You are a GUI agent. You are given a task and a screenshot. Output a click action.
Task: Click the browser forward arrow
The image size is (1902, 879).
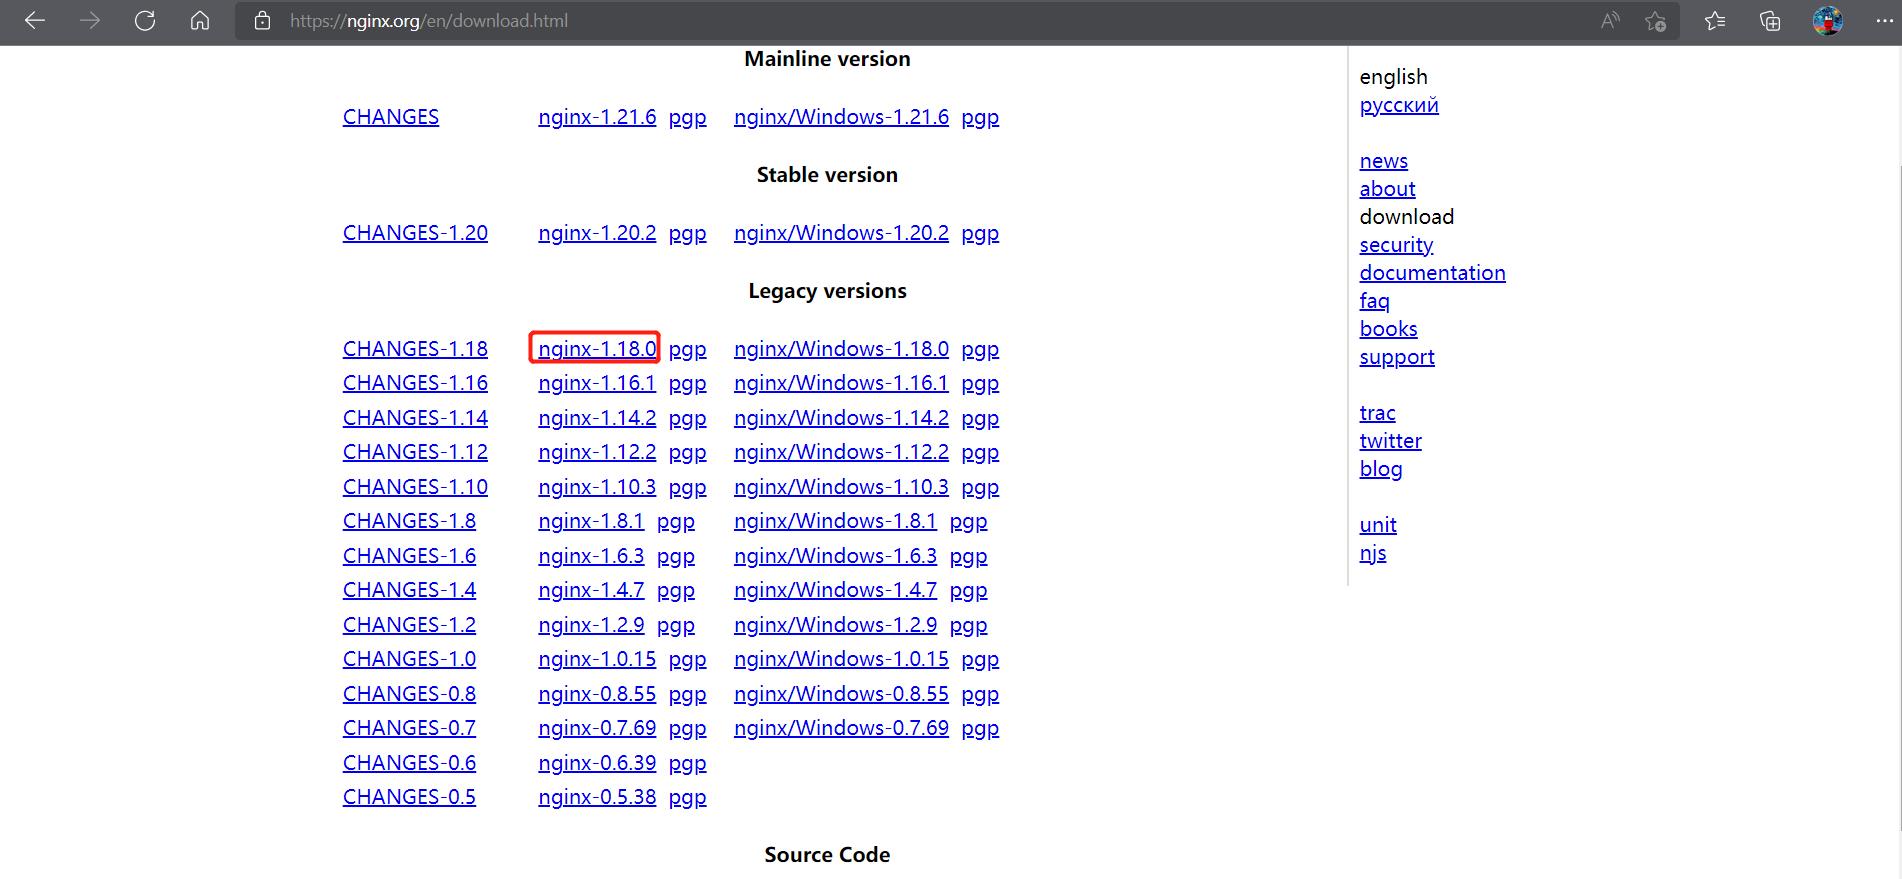90,20
